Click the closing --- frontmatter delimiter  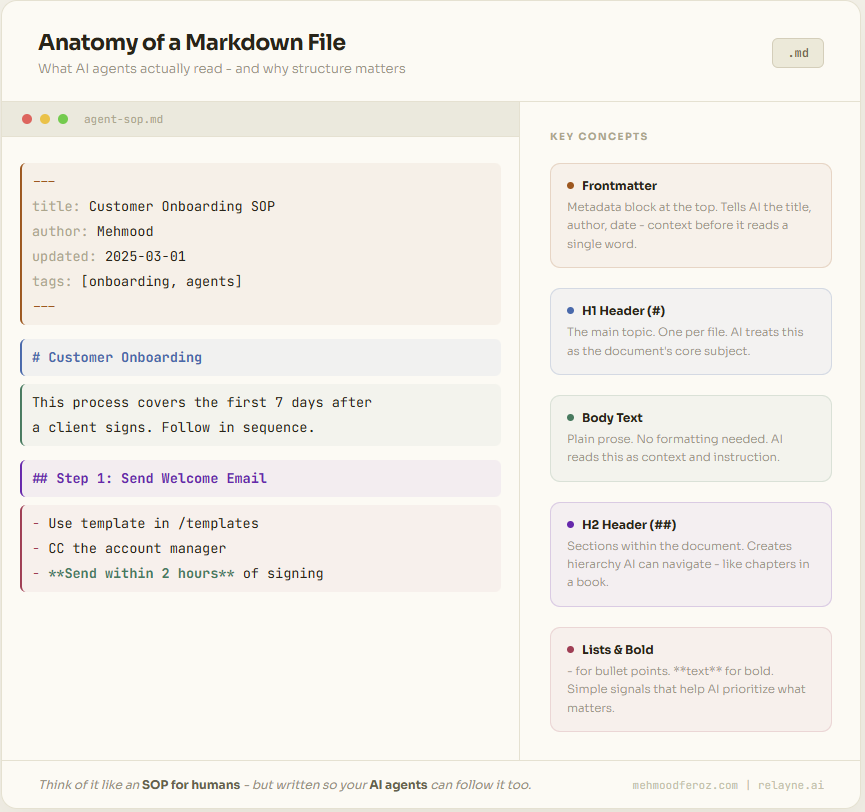point(44,306)
